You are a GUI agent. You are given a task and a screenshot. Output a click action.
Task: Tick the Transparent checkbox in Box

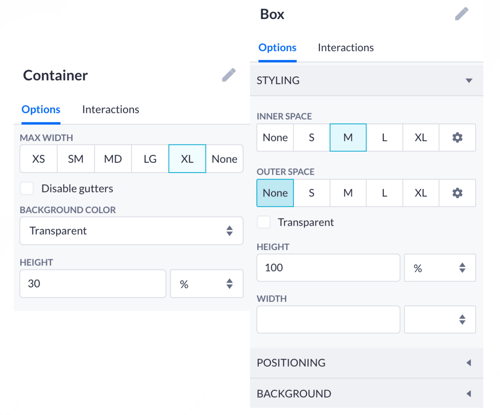pyautogui.click(x=264, y=222)
